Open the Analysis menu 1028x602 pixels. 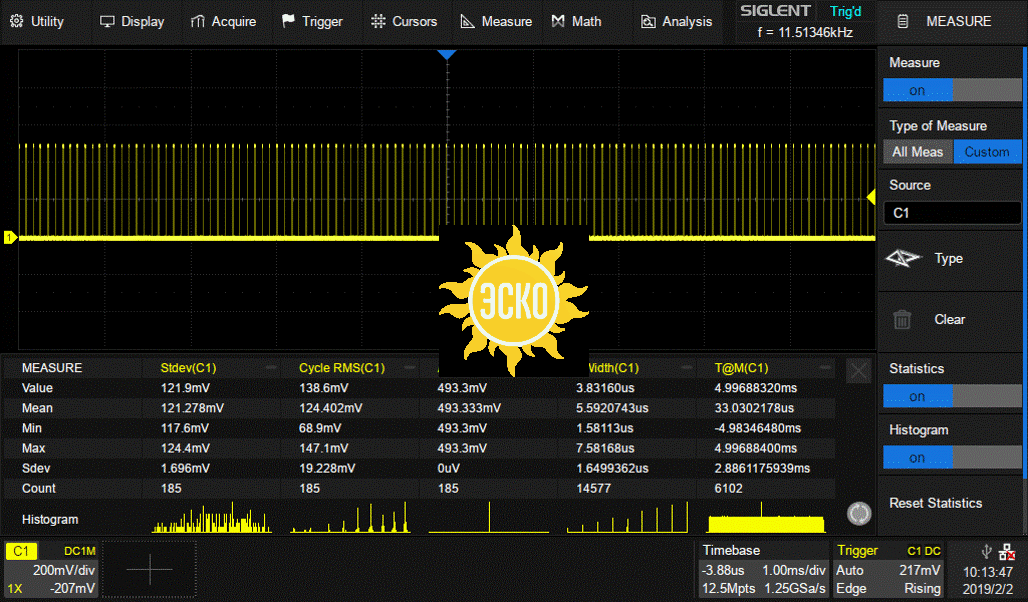[676, 22]
